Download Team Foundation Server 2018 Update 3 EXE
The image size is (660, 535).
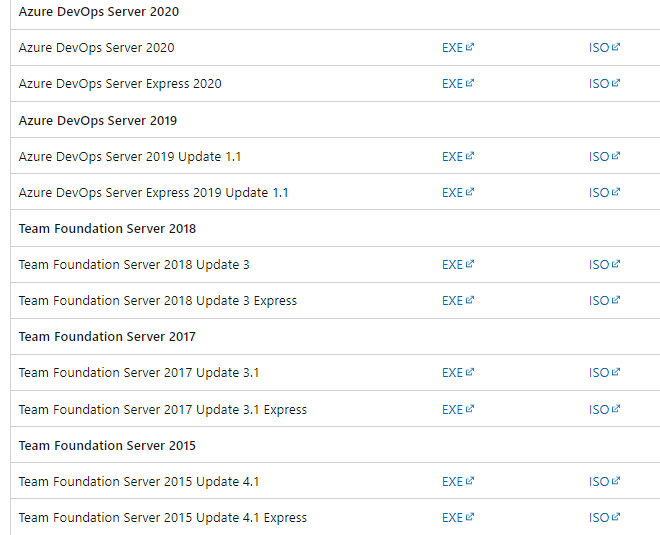pos(458,264)
